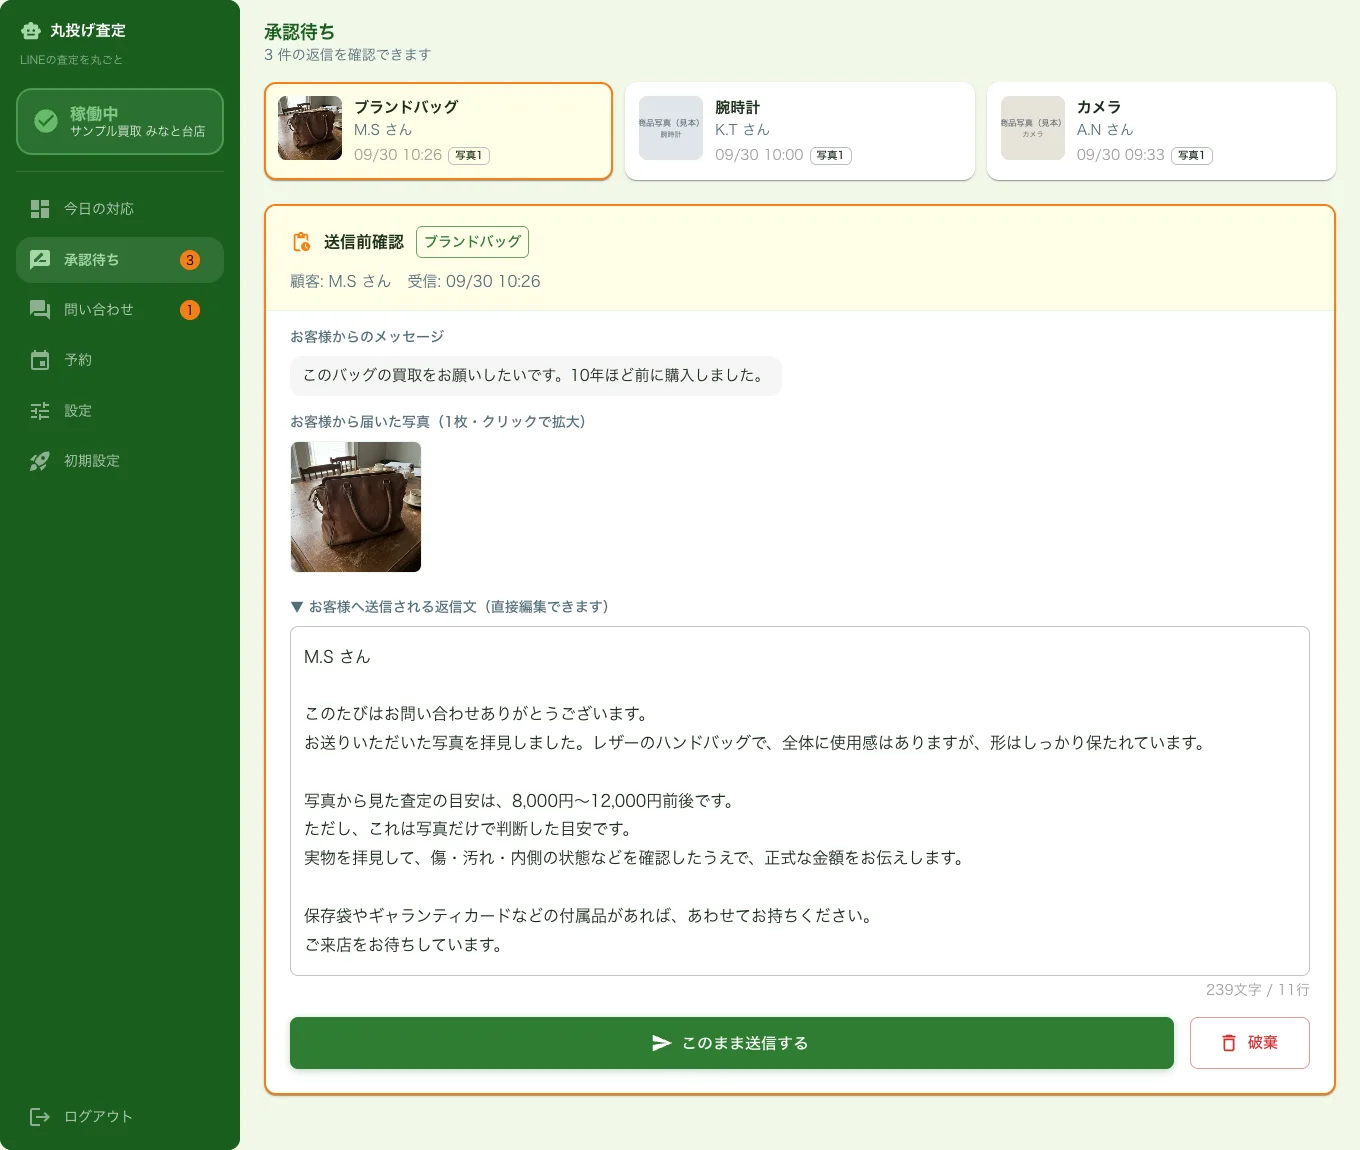Select the ブランドバッグ request card
Screen dimensions: 1360x1150
[438, 131]
